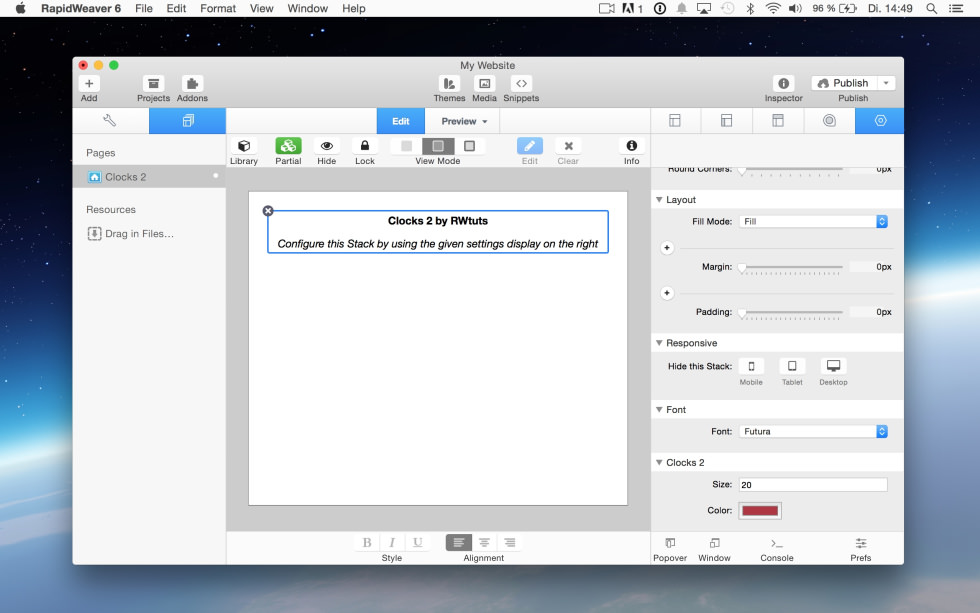The width and height of the screenshot is (980, 613).
Task: Lock the selected stack
Action: pos(365,146)
